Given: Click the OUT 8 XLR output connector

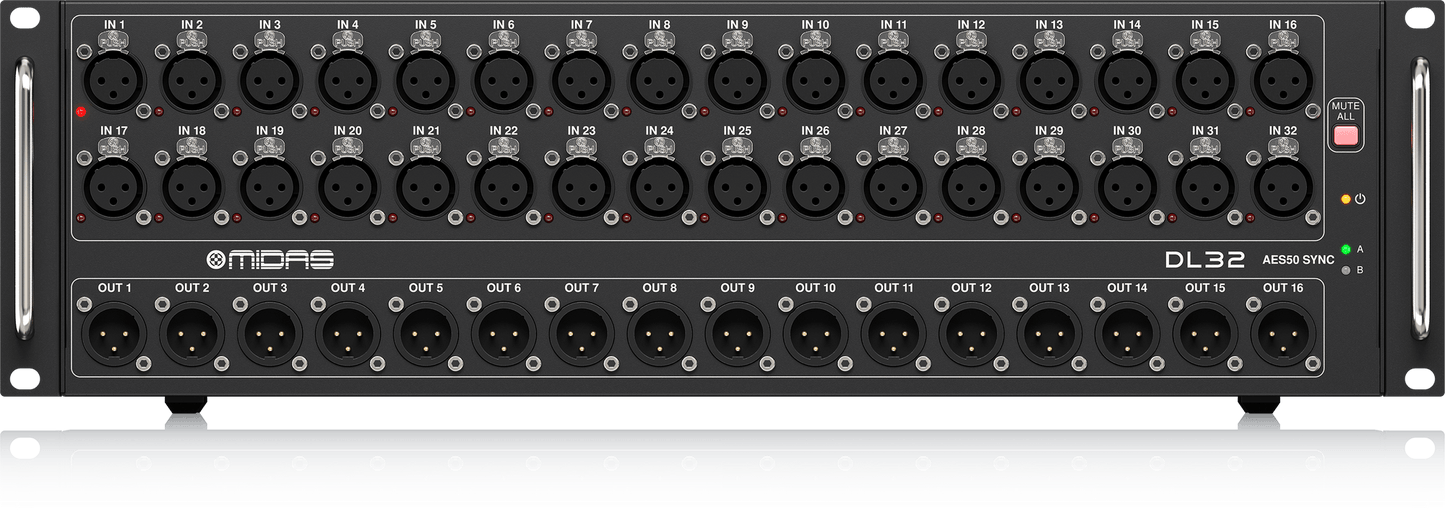Looking at the screenshot, I should click(x=660, y=334).
